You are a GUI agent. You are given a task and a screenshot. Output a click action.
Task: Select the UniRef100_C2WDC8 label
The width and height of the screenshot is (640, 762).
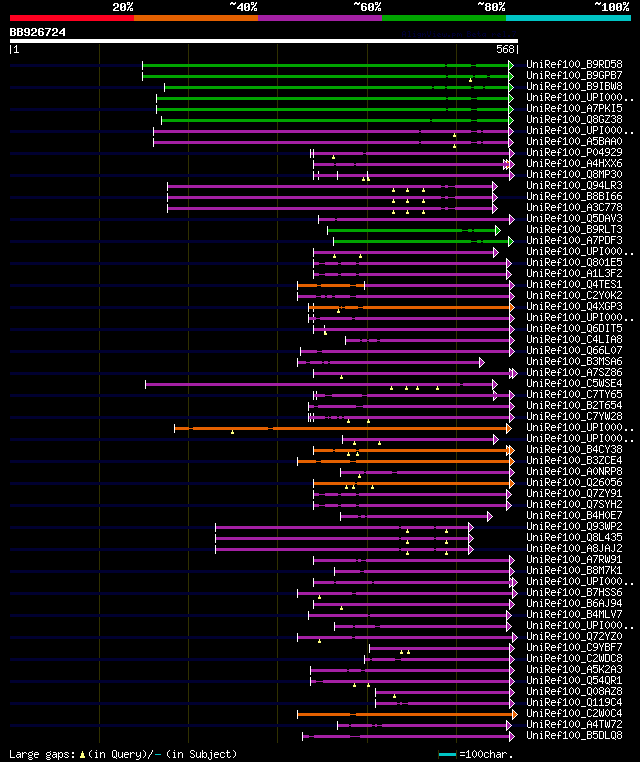pyautogui.click(x=574, y=658)
